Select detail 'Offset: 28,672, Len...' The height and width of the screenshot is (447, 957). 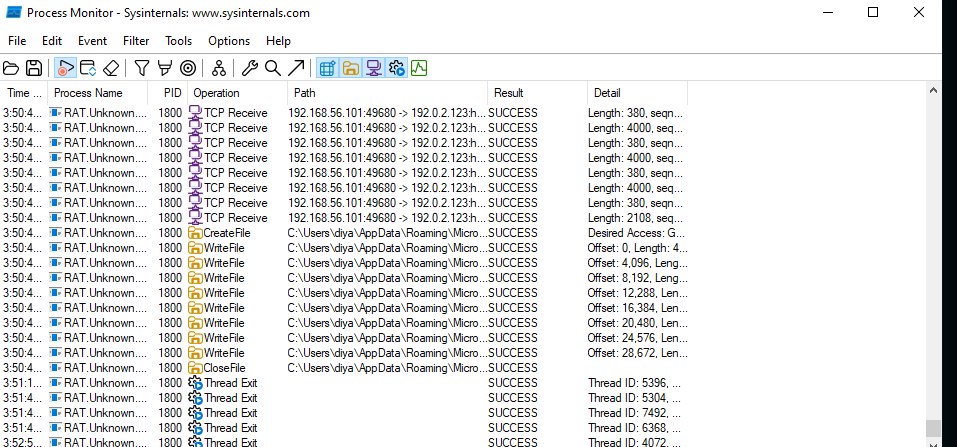click(638, 353)
